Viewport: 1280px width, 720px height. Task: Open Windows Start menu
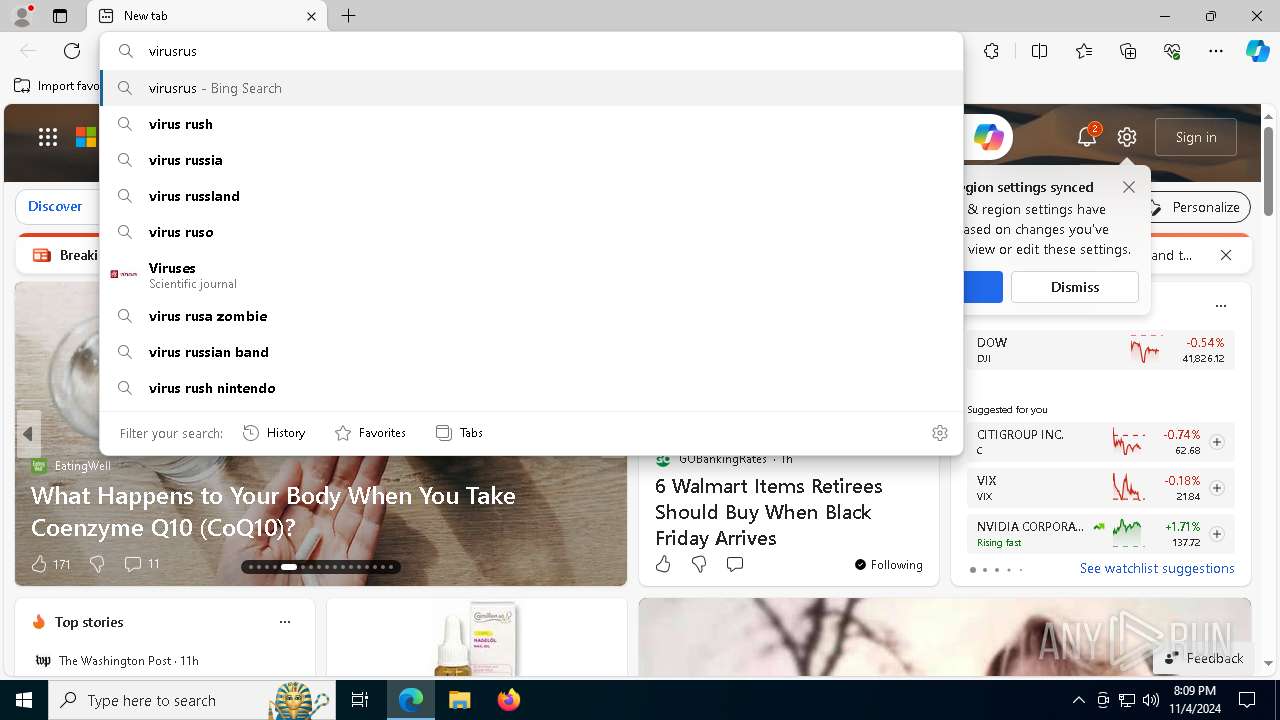pos(24,700)
